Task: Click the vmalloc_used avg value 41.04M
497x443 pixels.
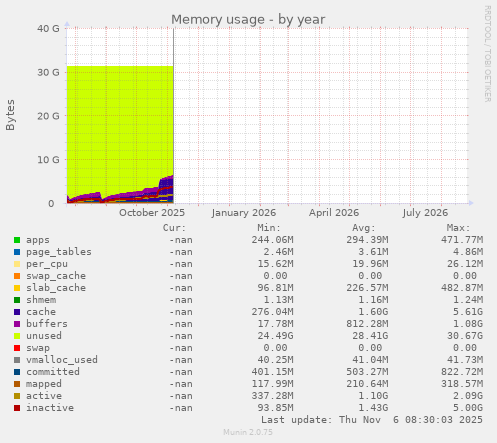Action: click(370, 360)
